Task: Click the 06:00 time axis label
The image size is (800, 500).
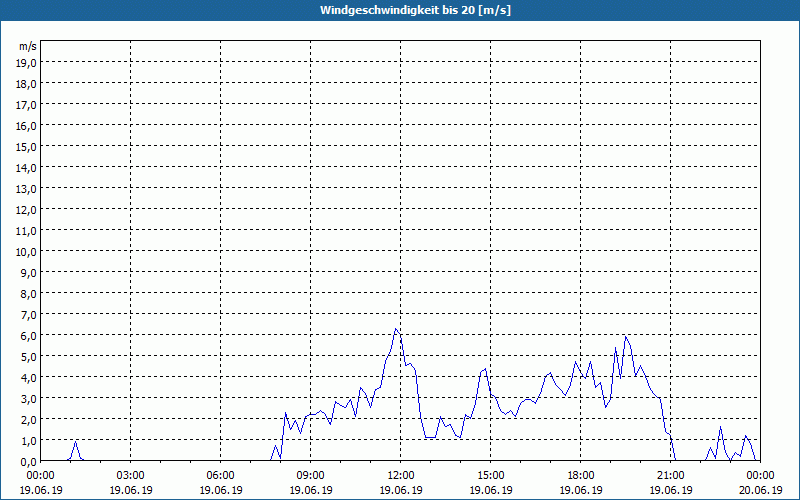Action: point(220,476)
